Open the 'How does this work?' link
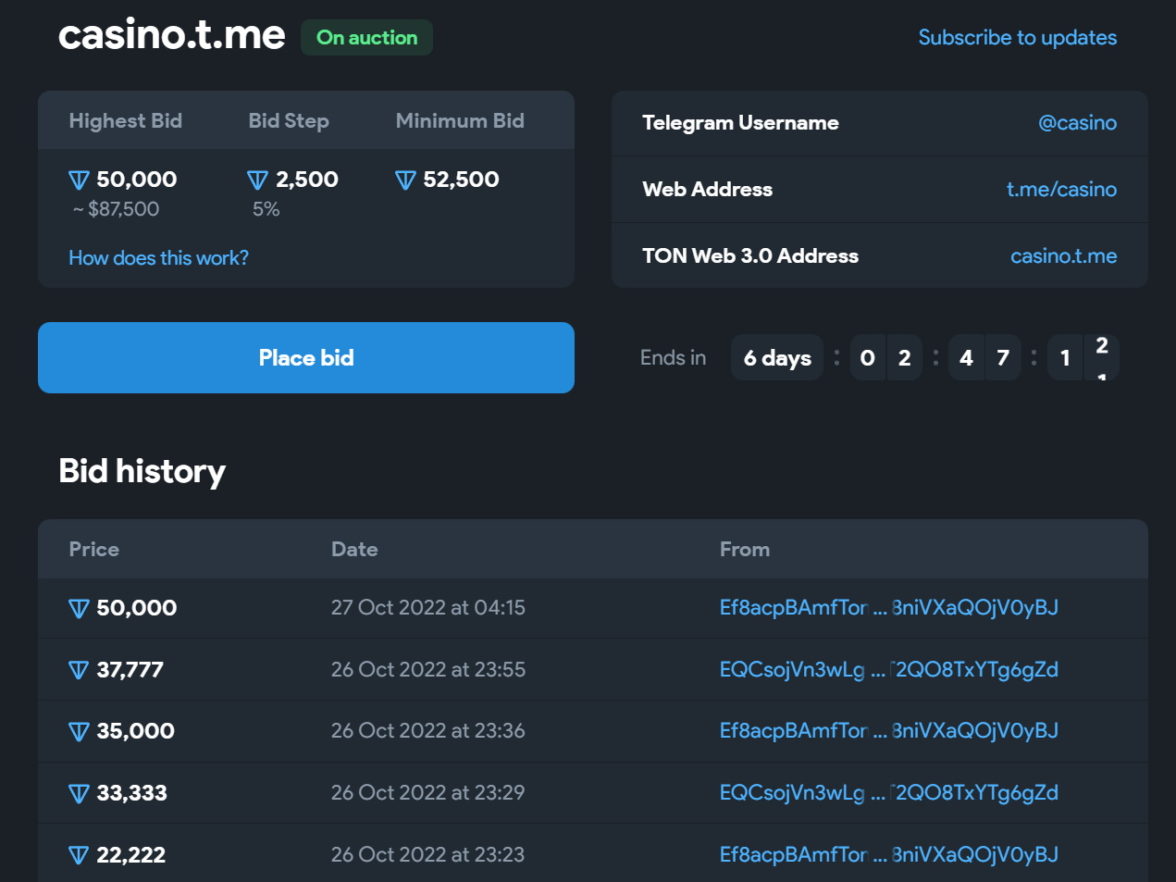The width and height of the screenshot is (1176, 882). point(158,258)
